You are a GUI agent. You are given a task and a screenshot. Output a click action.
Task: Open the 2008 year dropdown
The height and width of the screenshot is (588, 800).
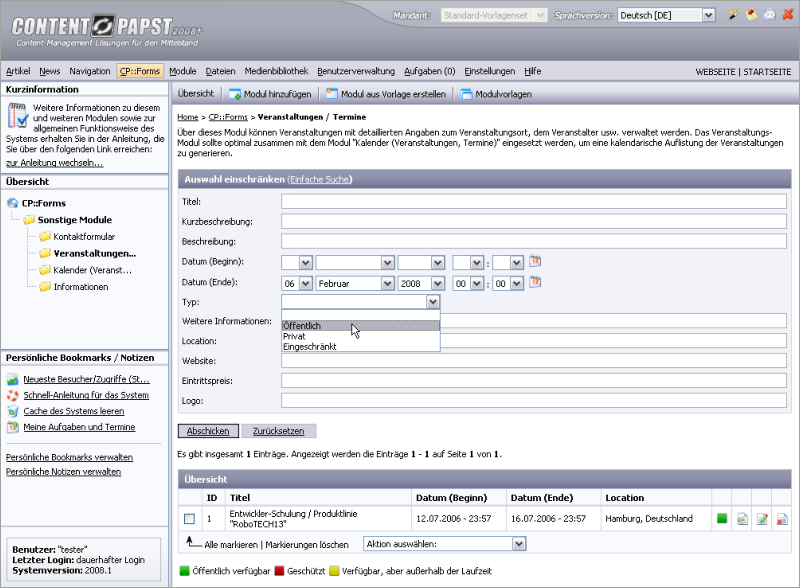[x=421, y=283]
